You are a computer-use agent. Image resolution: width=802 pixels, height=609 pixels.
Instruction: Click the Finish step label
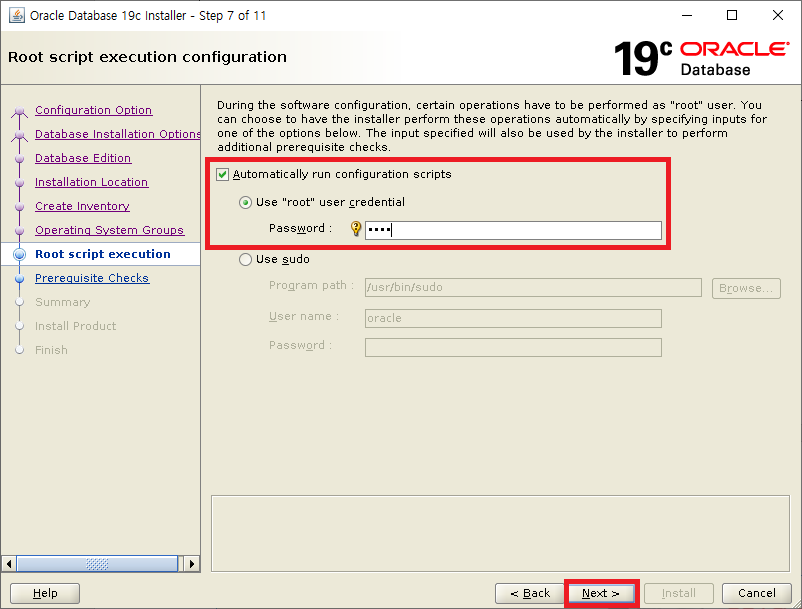pos(51,350)
